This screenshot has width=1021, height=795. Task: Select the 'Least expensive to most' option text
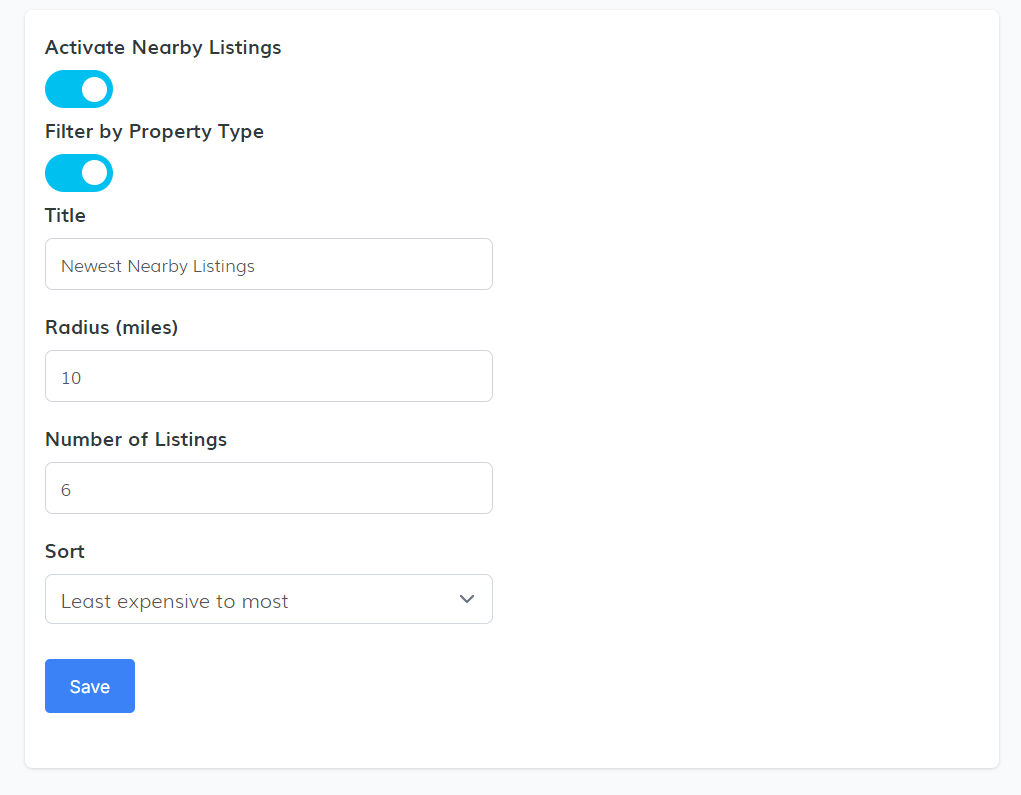tap(175, 601)
